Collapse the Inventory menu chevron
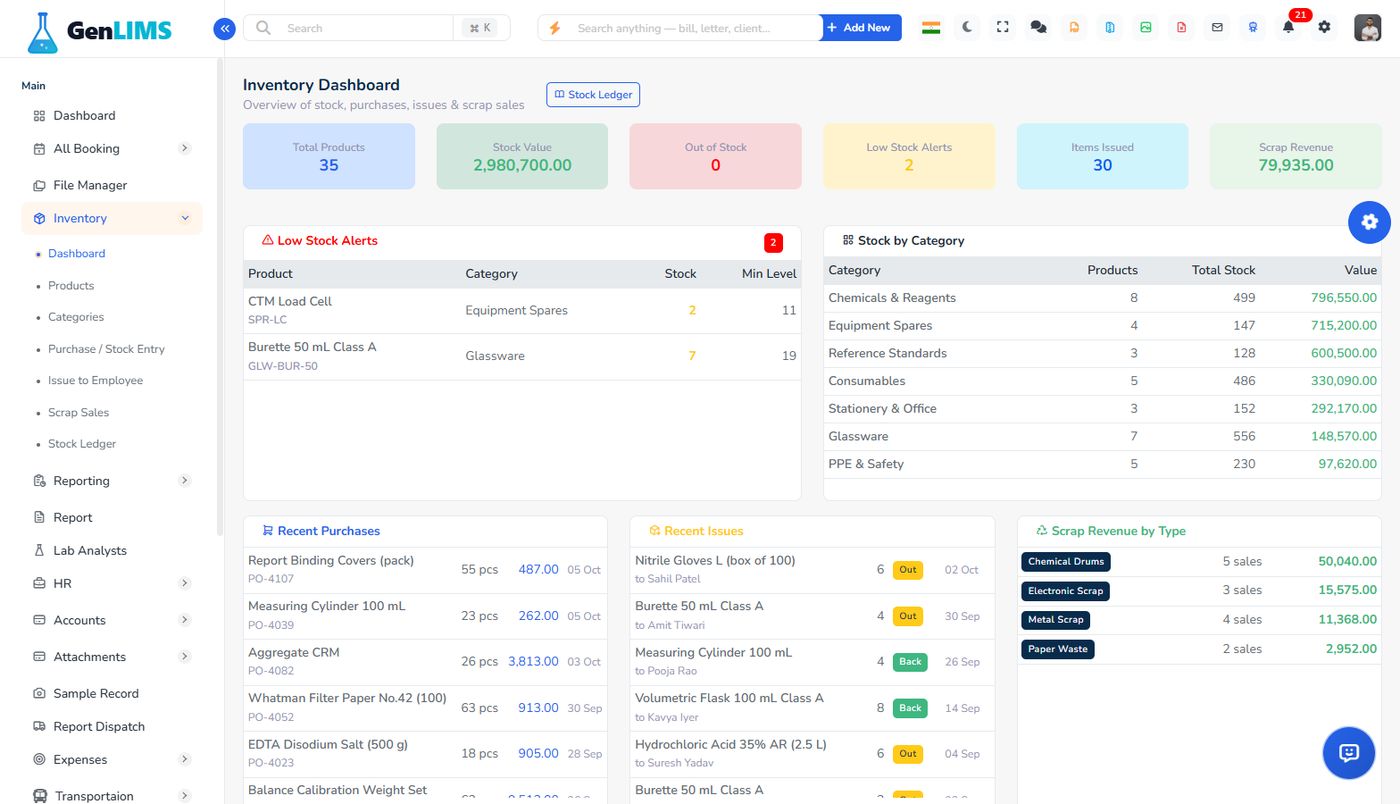Viewport: 1400px width, 804px height. pos(184,218)
